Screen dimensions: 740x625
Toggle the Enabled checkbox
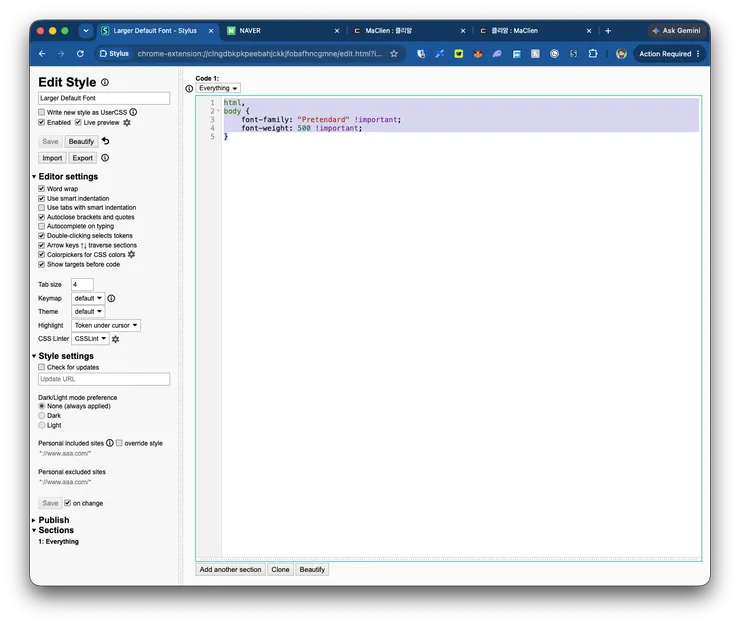(42, 122)
